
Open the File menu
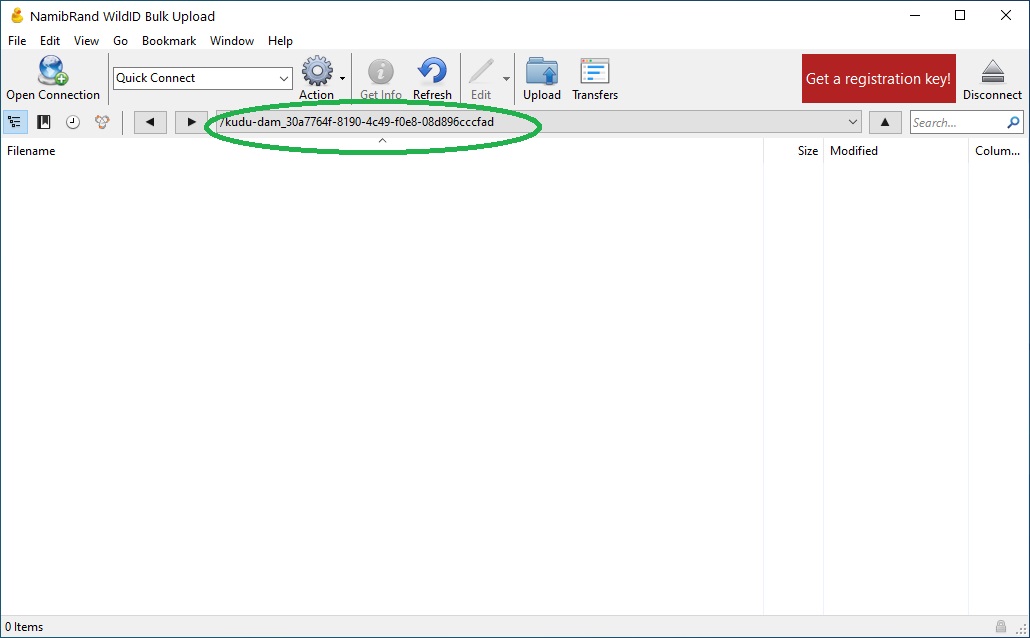click(17, 41)
